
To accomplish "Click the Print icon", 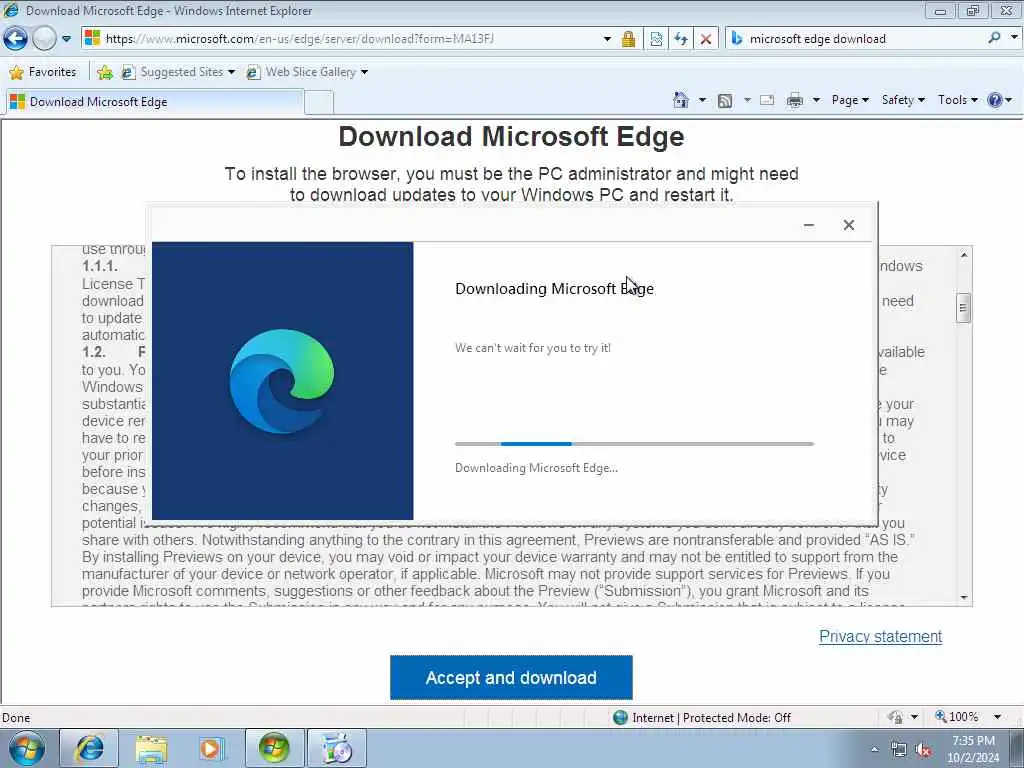I will pyautogui.click(x=794, y=100).
